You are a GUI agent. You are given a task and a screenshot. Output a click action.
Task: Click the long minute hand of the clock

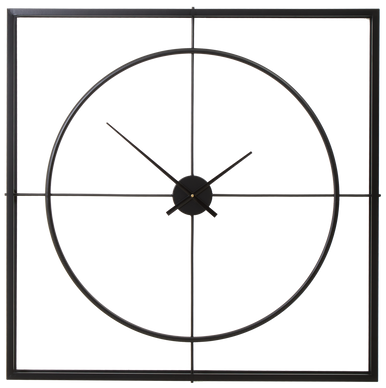[x=161, y=170]
